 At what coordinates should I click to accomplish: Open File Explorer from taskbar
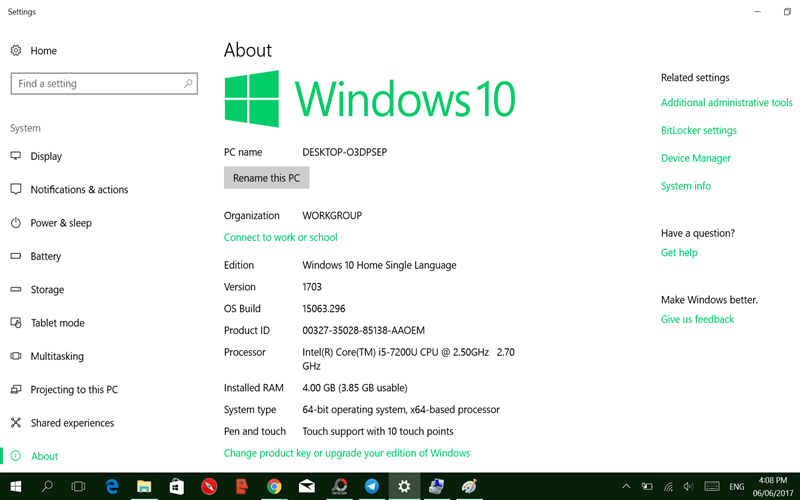pos(144,486)
